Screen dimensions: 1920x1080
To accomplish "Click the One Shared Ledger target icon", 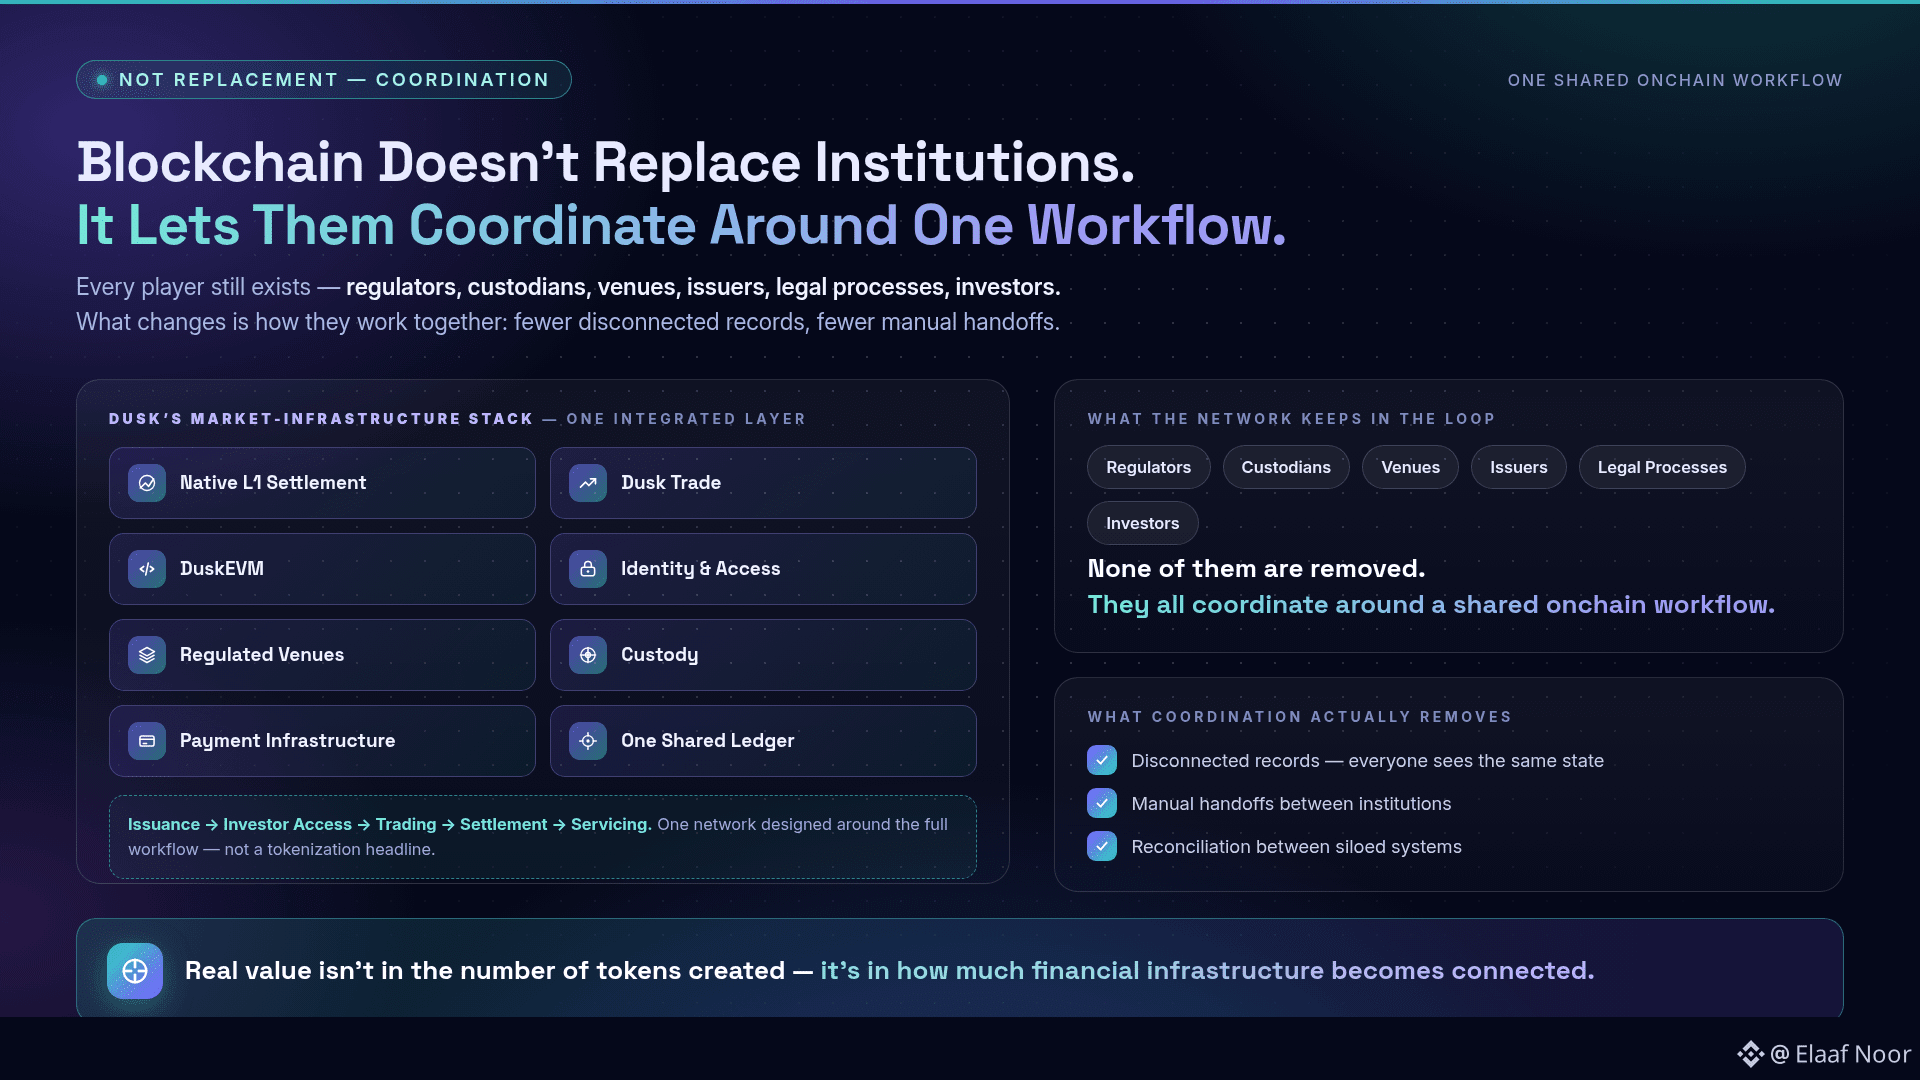I will click(x=588, y=741).
